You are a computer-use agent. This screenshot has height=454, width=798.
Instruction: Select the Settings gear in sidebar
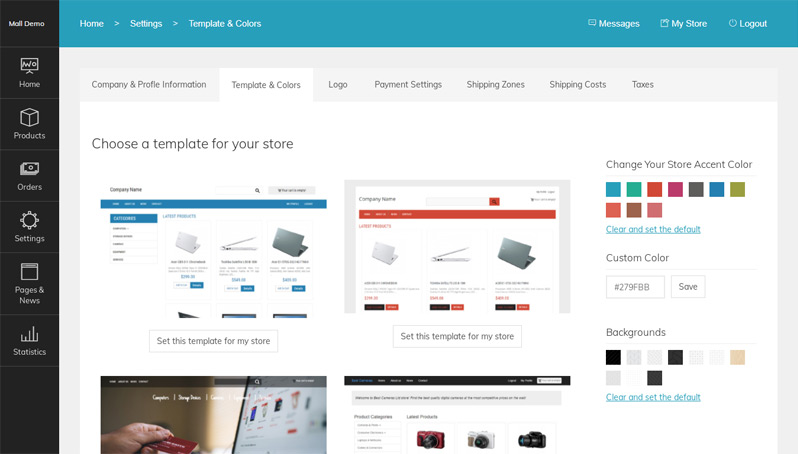click(29, 227)
